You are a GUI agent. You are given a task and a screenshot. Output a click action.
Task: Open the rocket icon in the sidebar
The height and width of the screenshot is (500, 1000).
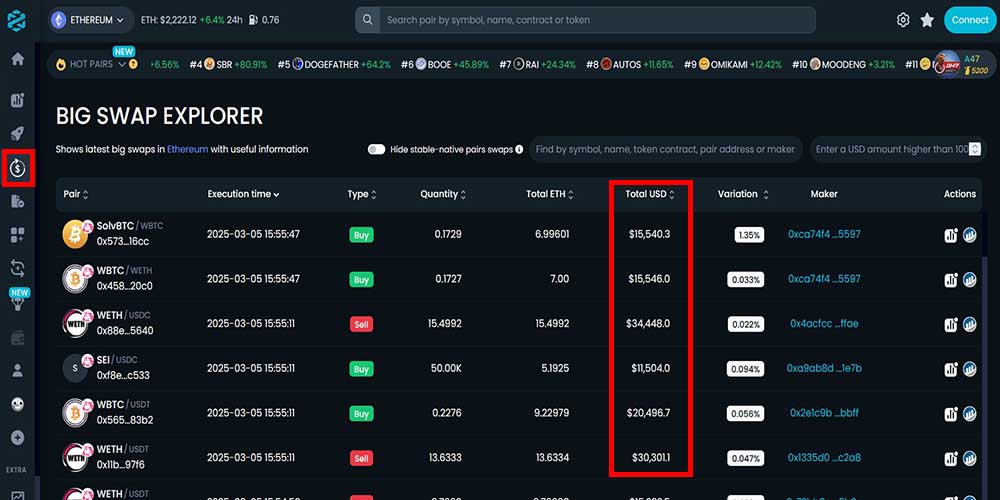[18, 133]
